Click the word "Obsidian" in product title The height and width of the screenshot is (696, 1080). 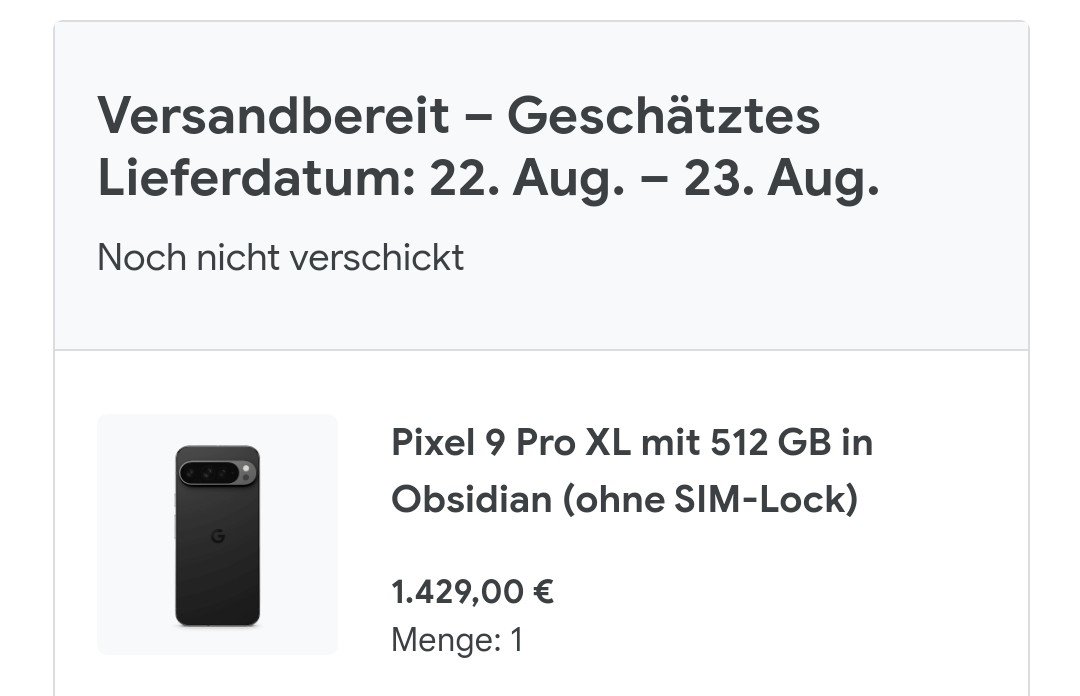click(x=471, y=499)
